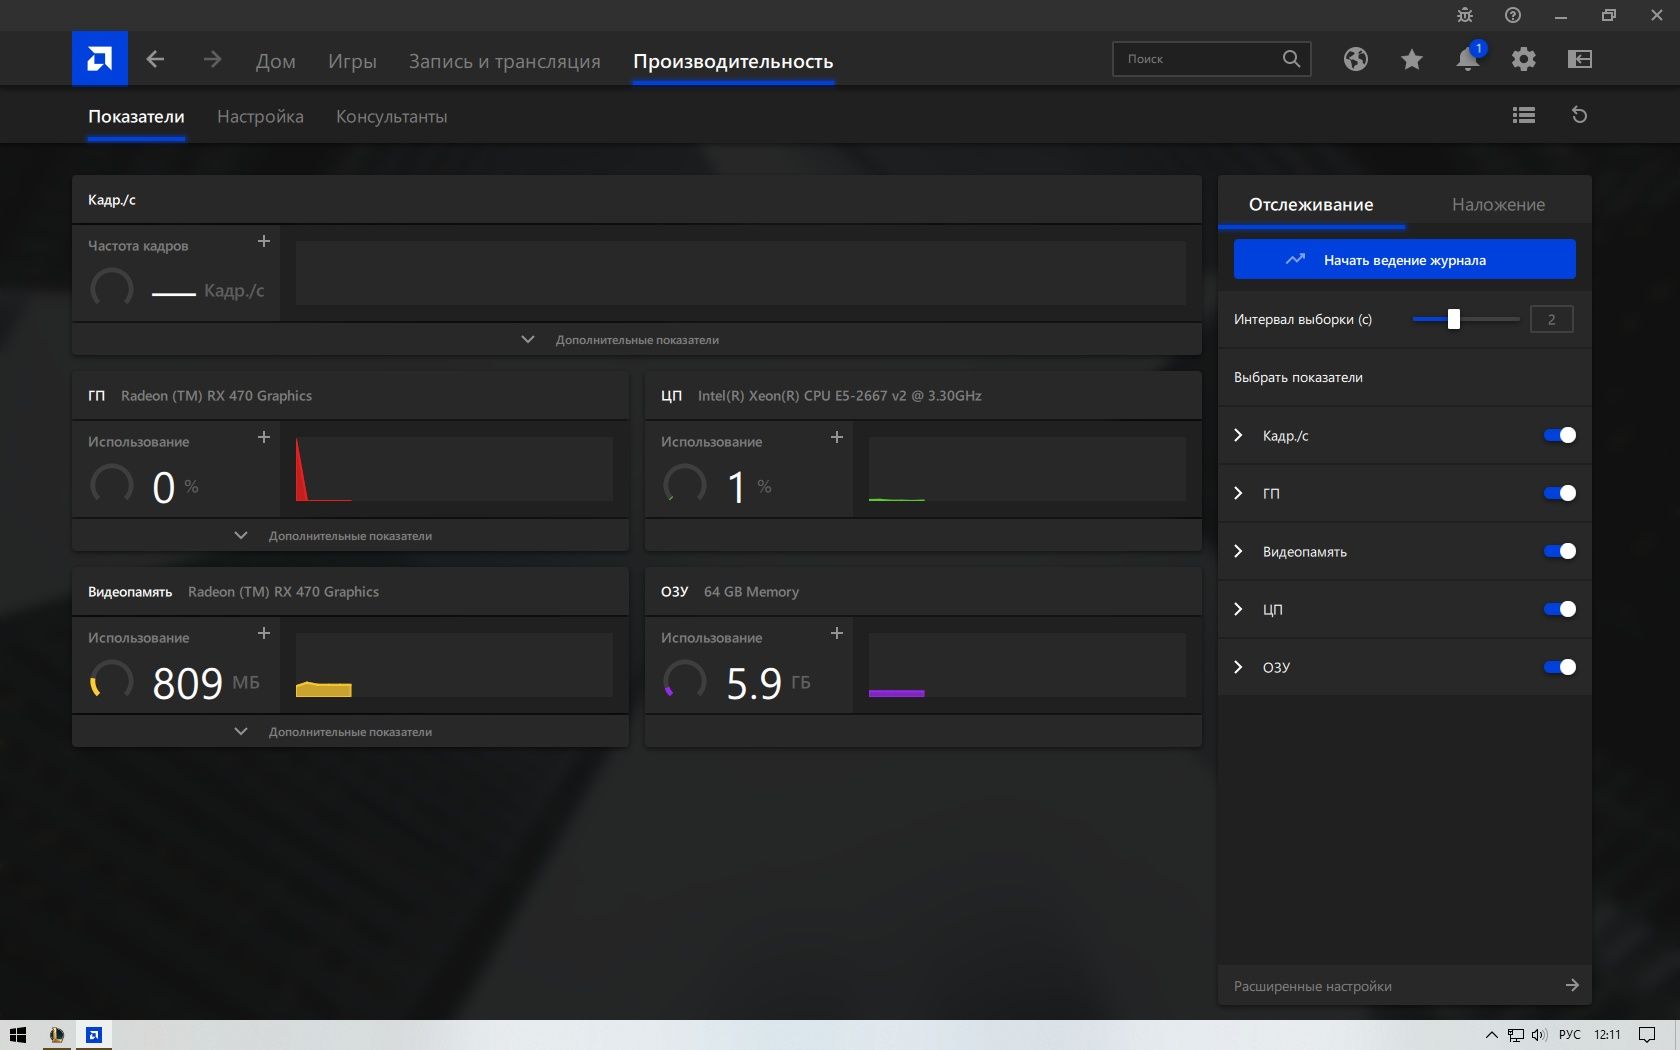Toggle ЦП metric tracking switch
The width and height of the screenshot is (1680, 1050).
[x=1559, y=609]
